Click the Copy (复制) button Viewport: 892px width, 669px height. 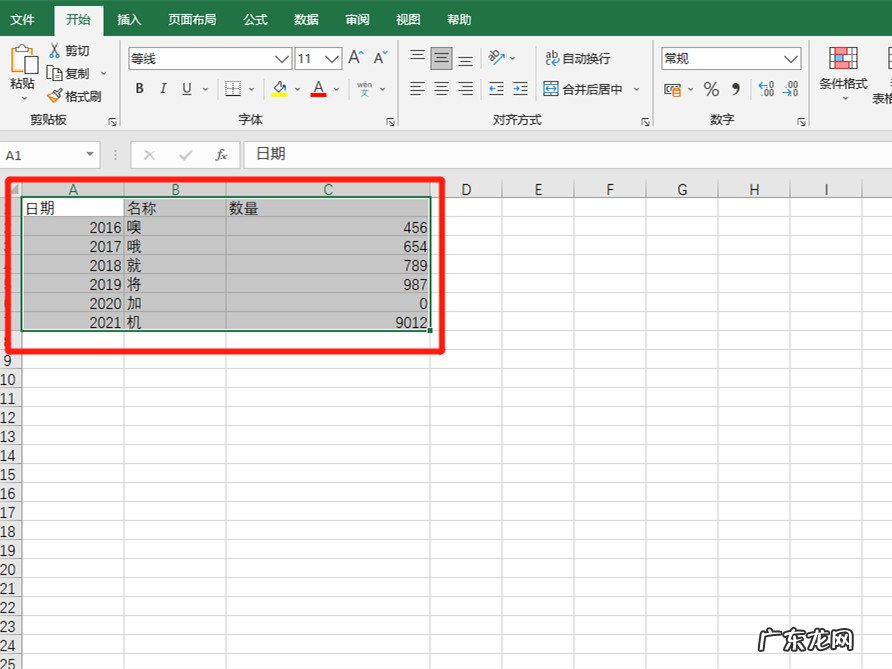click(70, 73)
